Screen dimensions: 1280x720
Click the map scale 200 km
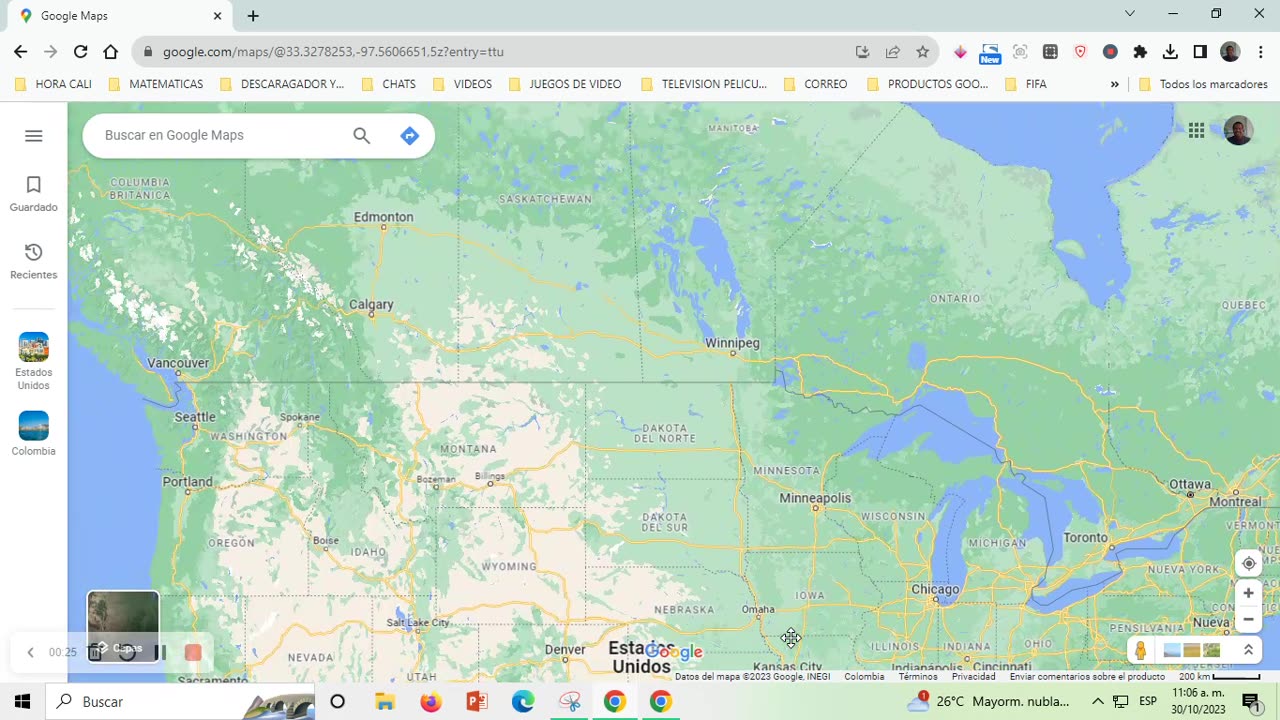click(x=1219, y=677)
